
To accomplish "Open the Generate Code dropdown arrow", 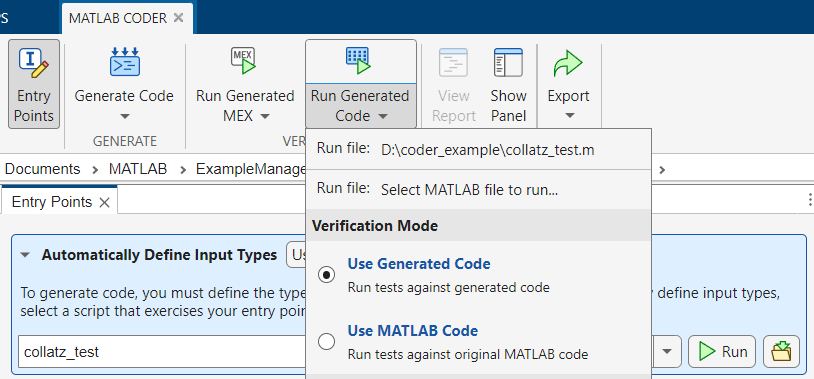I will (x=125, y=116).
